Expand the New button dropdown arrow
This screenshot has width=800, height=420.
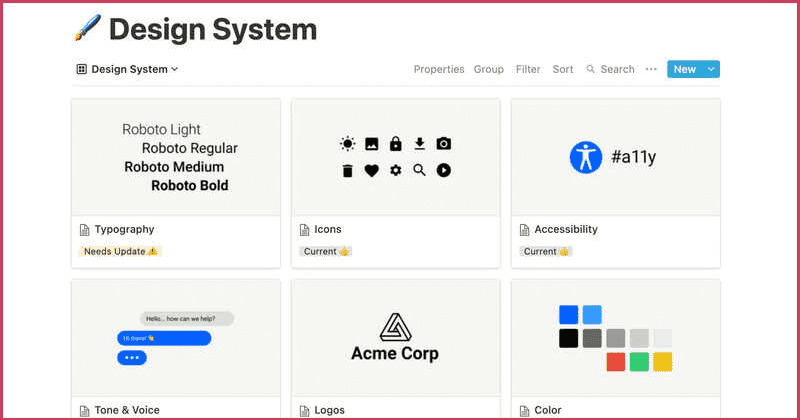tap(711, 69)
